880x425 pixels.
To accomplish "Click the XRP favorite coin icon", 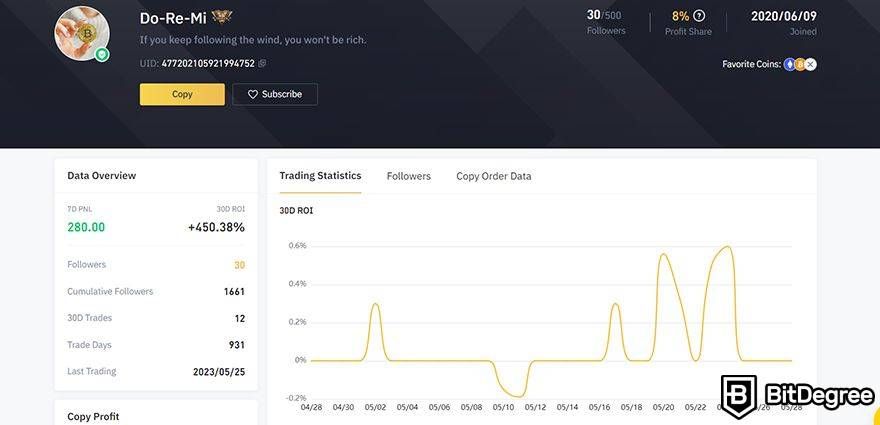I will [x=810, y=65].
